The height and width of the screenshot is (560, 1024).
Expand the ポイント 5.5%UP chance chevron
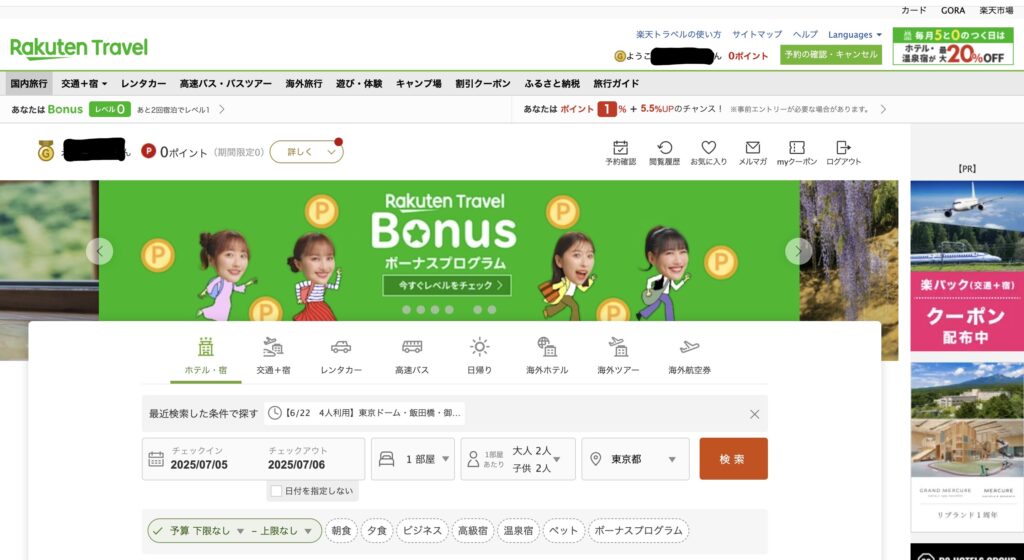883,109
